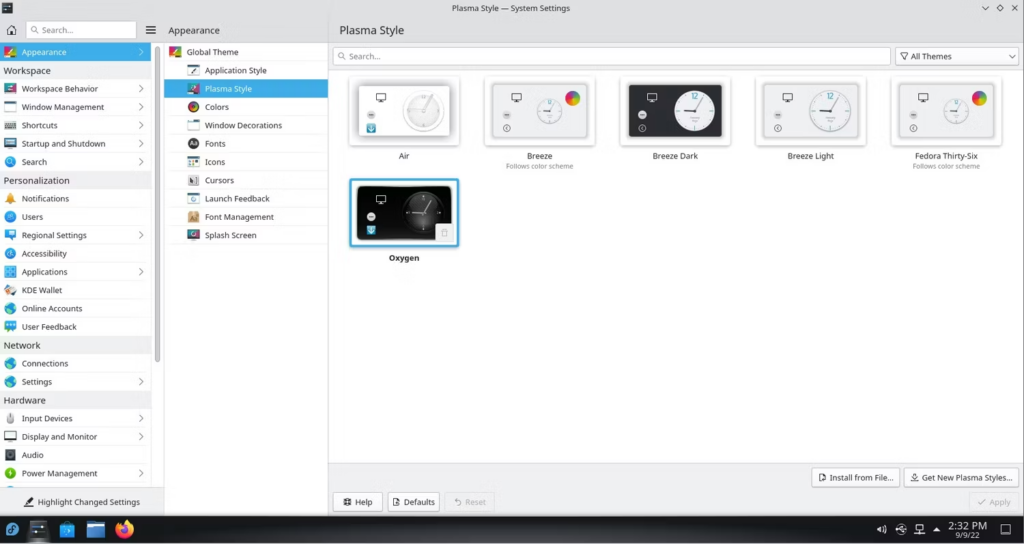
Task: Select the Breeze Dark style thumbnail
Action: [x=675, y=111]
